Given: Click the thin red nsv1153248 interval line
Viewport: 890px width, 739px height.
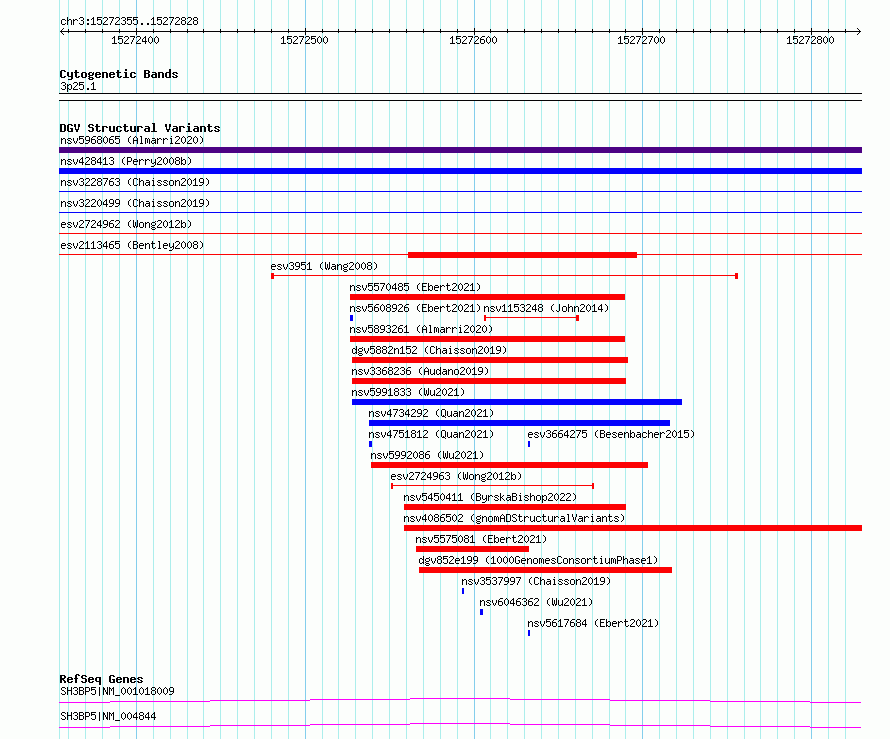Looking at the screenshot, I should 531,318.
